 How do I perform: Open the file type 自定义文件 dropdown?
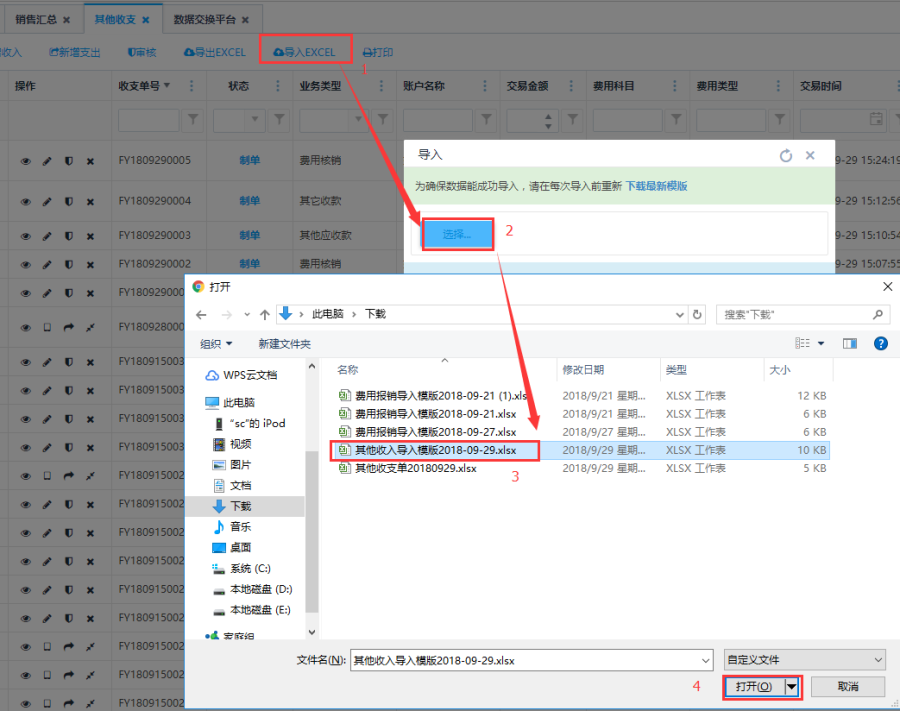[805, 660]
